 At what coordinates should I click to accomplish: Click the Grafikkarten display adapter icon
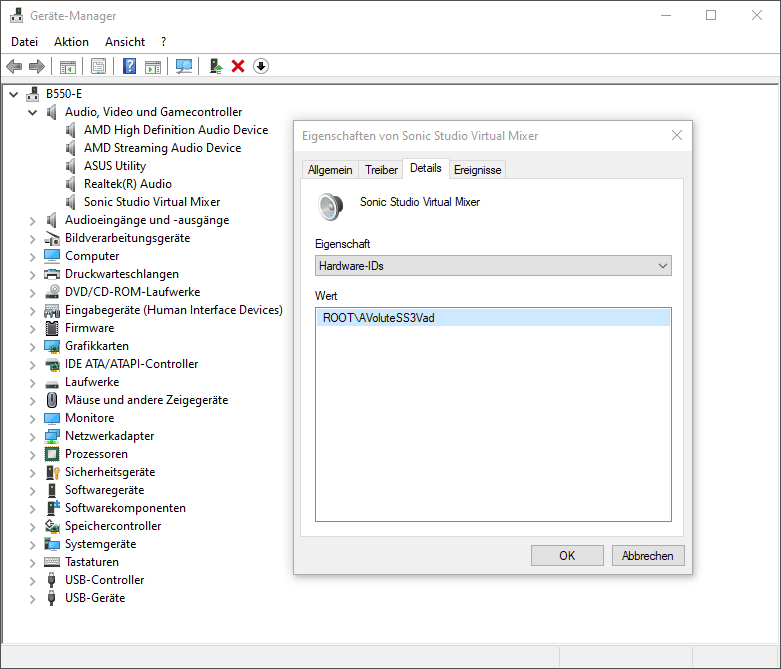52,346
